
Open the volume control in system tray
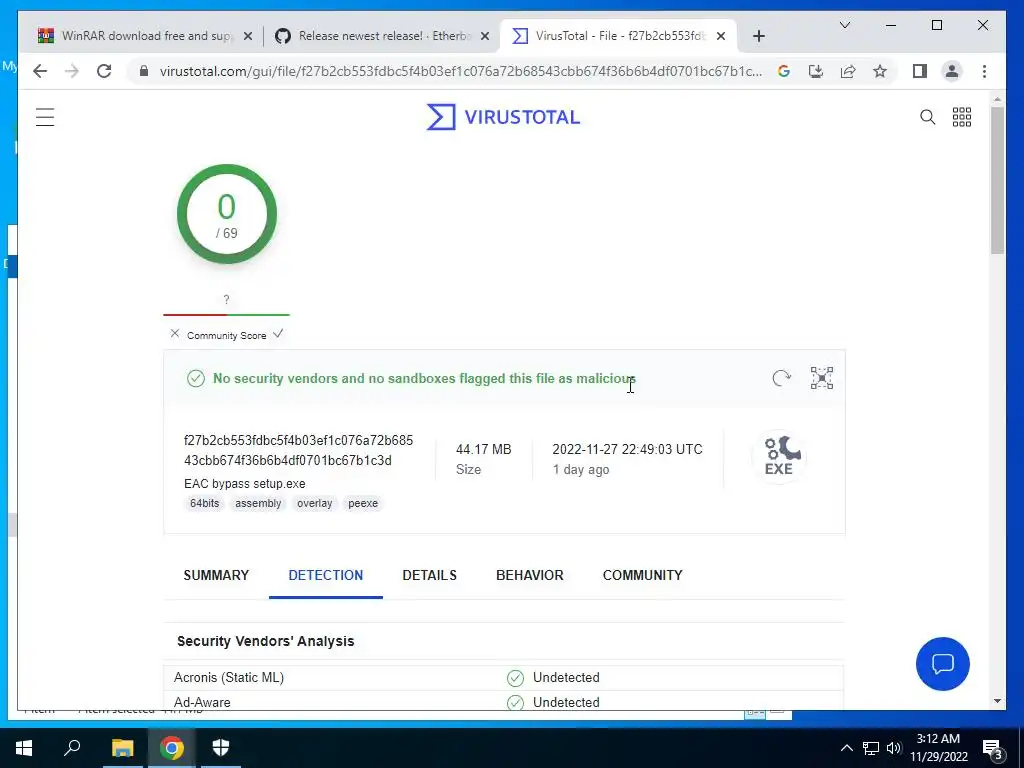click(894, 748)
